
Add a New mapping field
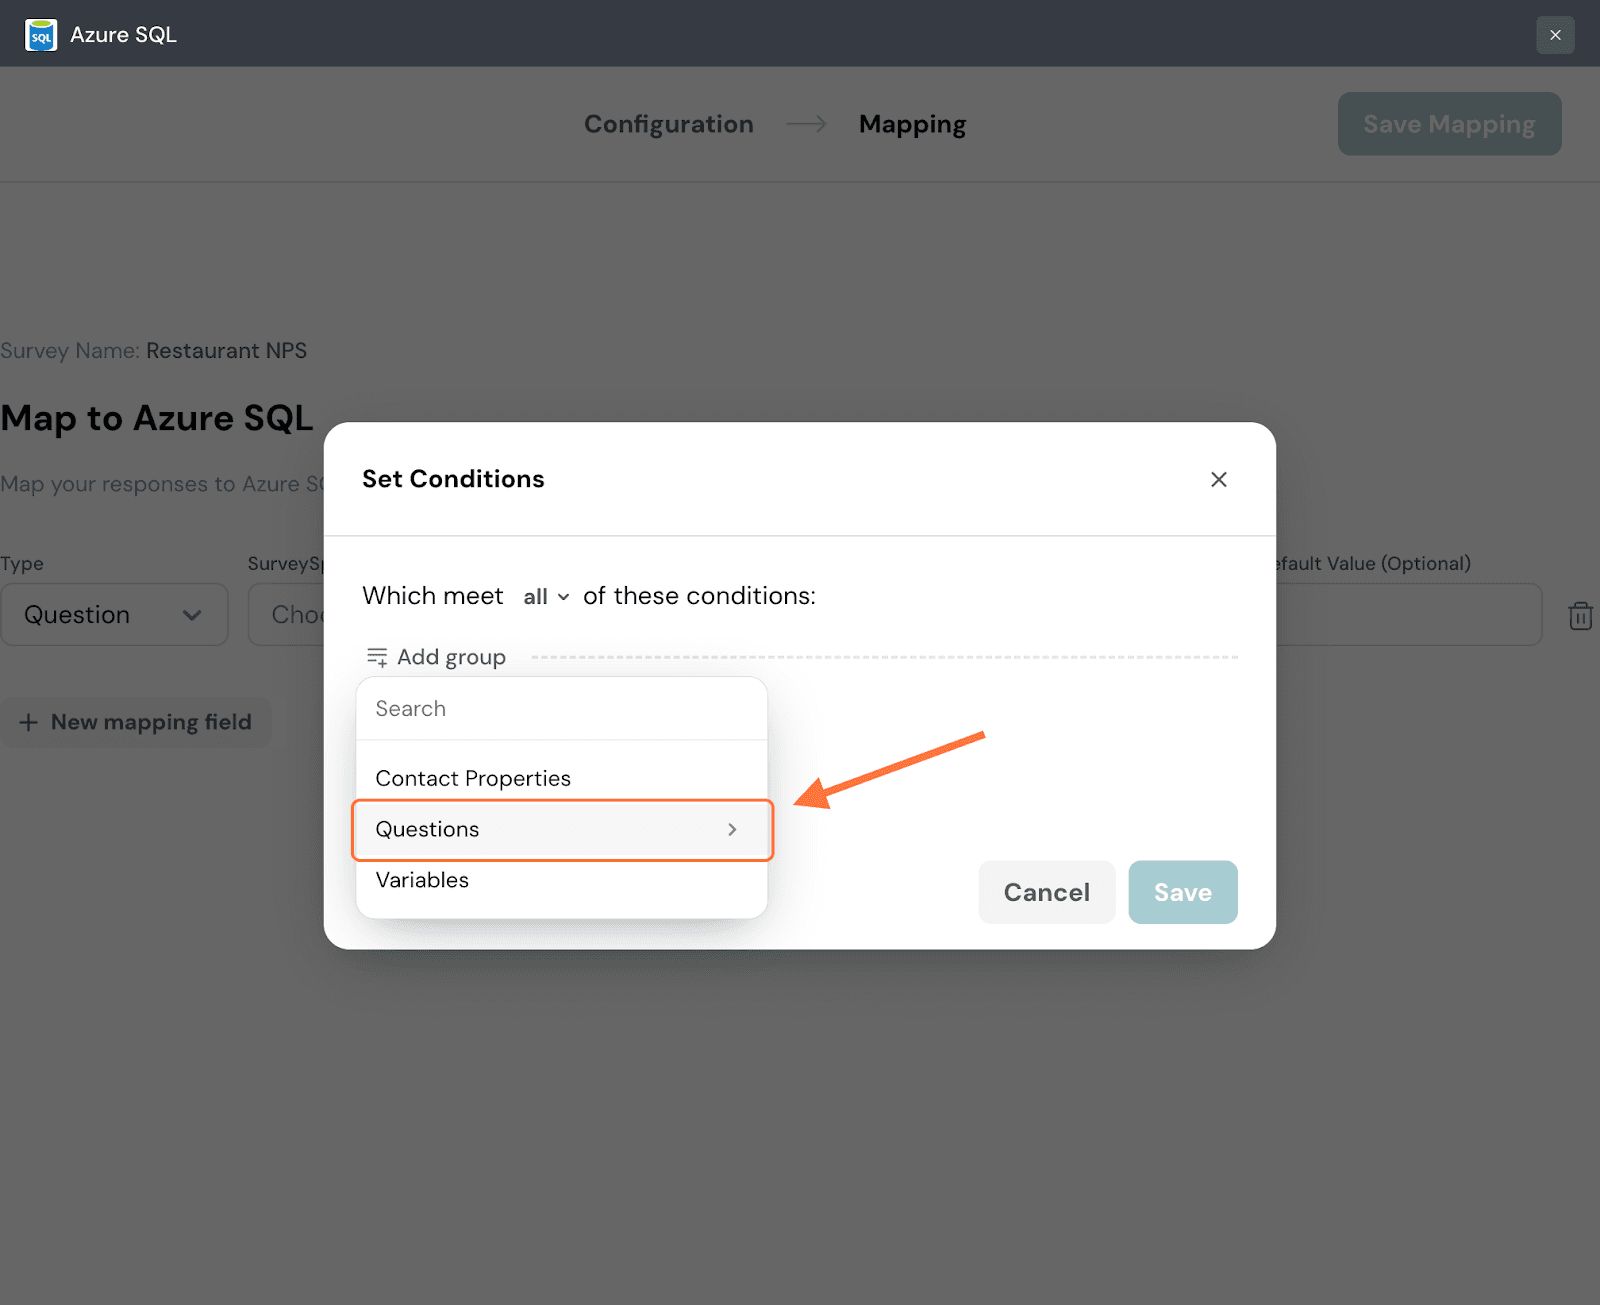click(x=151, y=722)
